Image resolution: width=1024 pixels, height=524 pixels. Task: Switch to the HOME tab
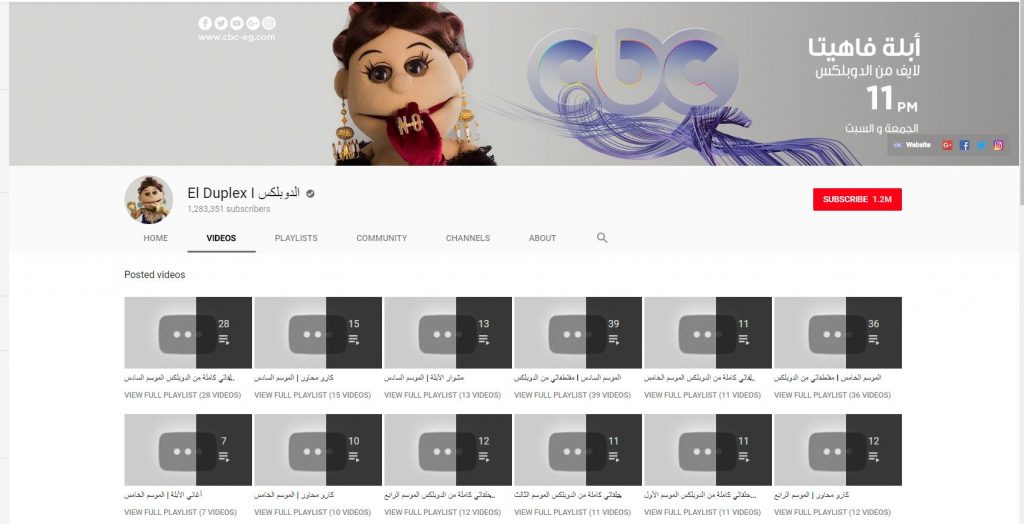155,238
